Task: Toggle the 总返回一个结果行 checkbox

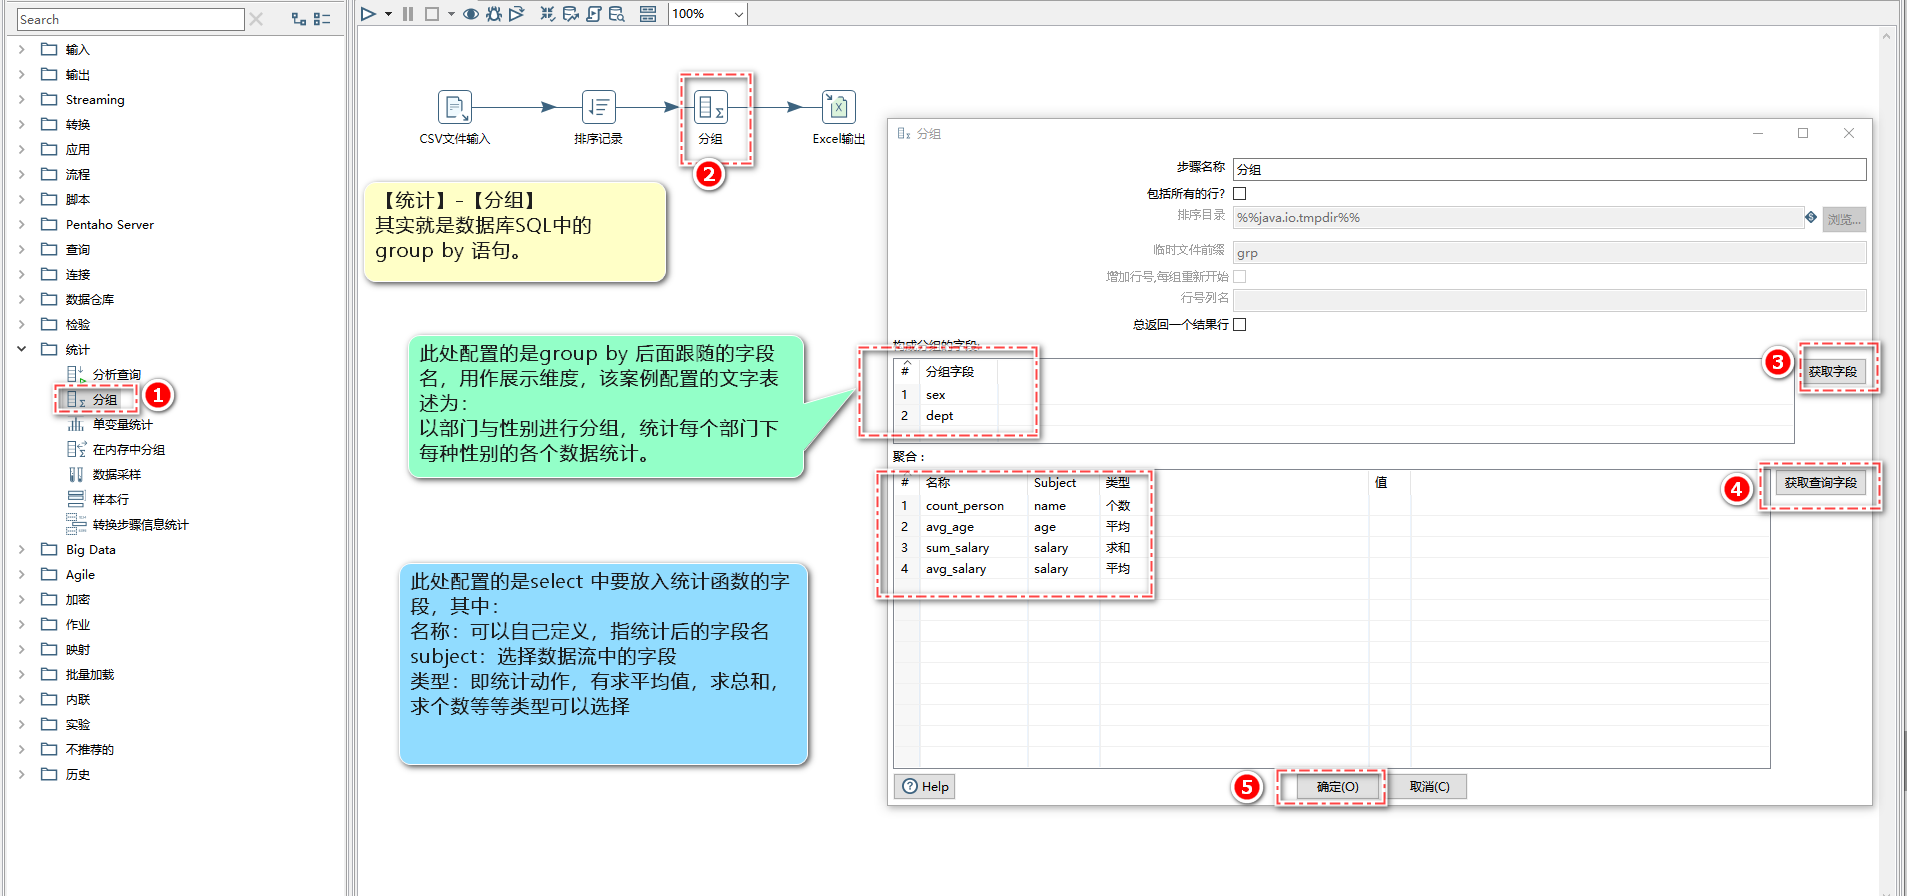Action: tap(1240, 324)
